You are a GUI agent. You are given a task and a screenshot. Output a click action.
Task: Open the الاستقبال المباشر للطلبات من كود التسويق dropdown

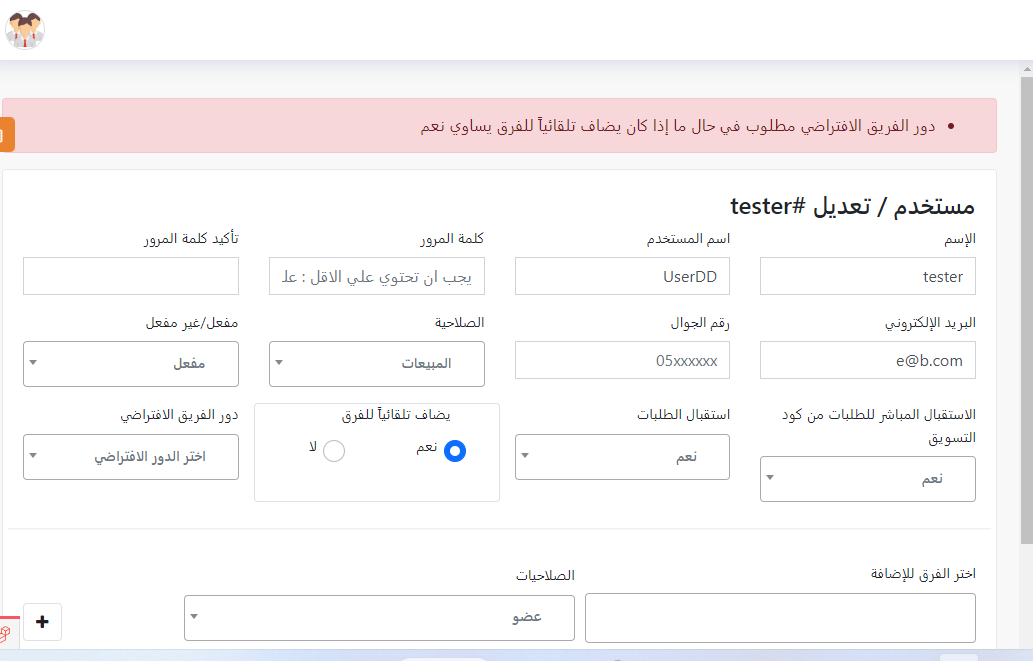pos(867,479)
